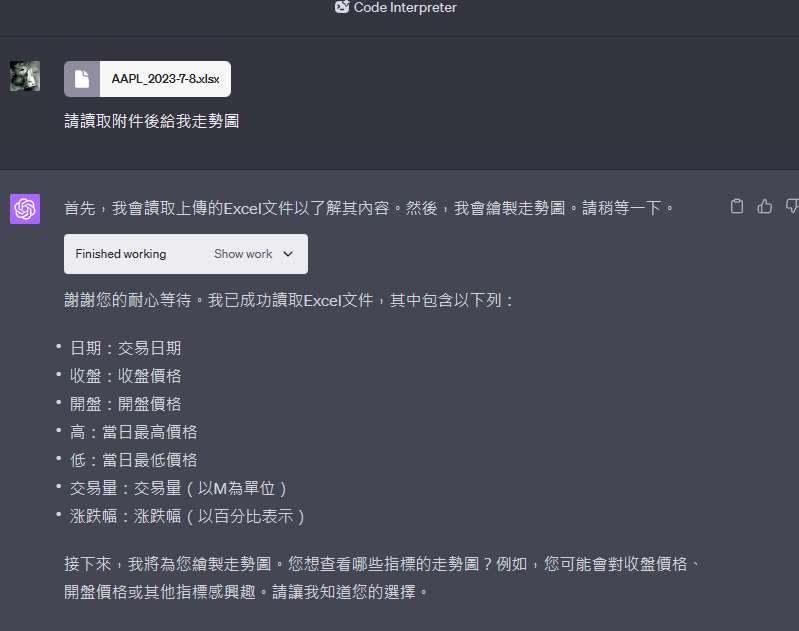Select the bullet 低：當日最低價格
This screenshot has width=799, height=631.
(134, 460)
